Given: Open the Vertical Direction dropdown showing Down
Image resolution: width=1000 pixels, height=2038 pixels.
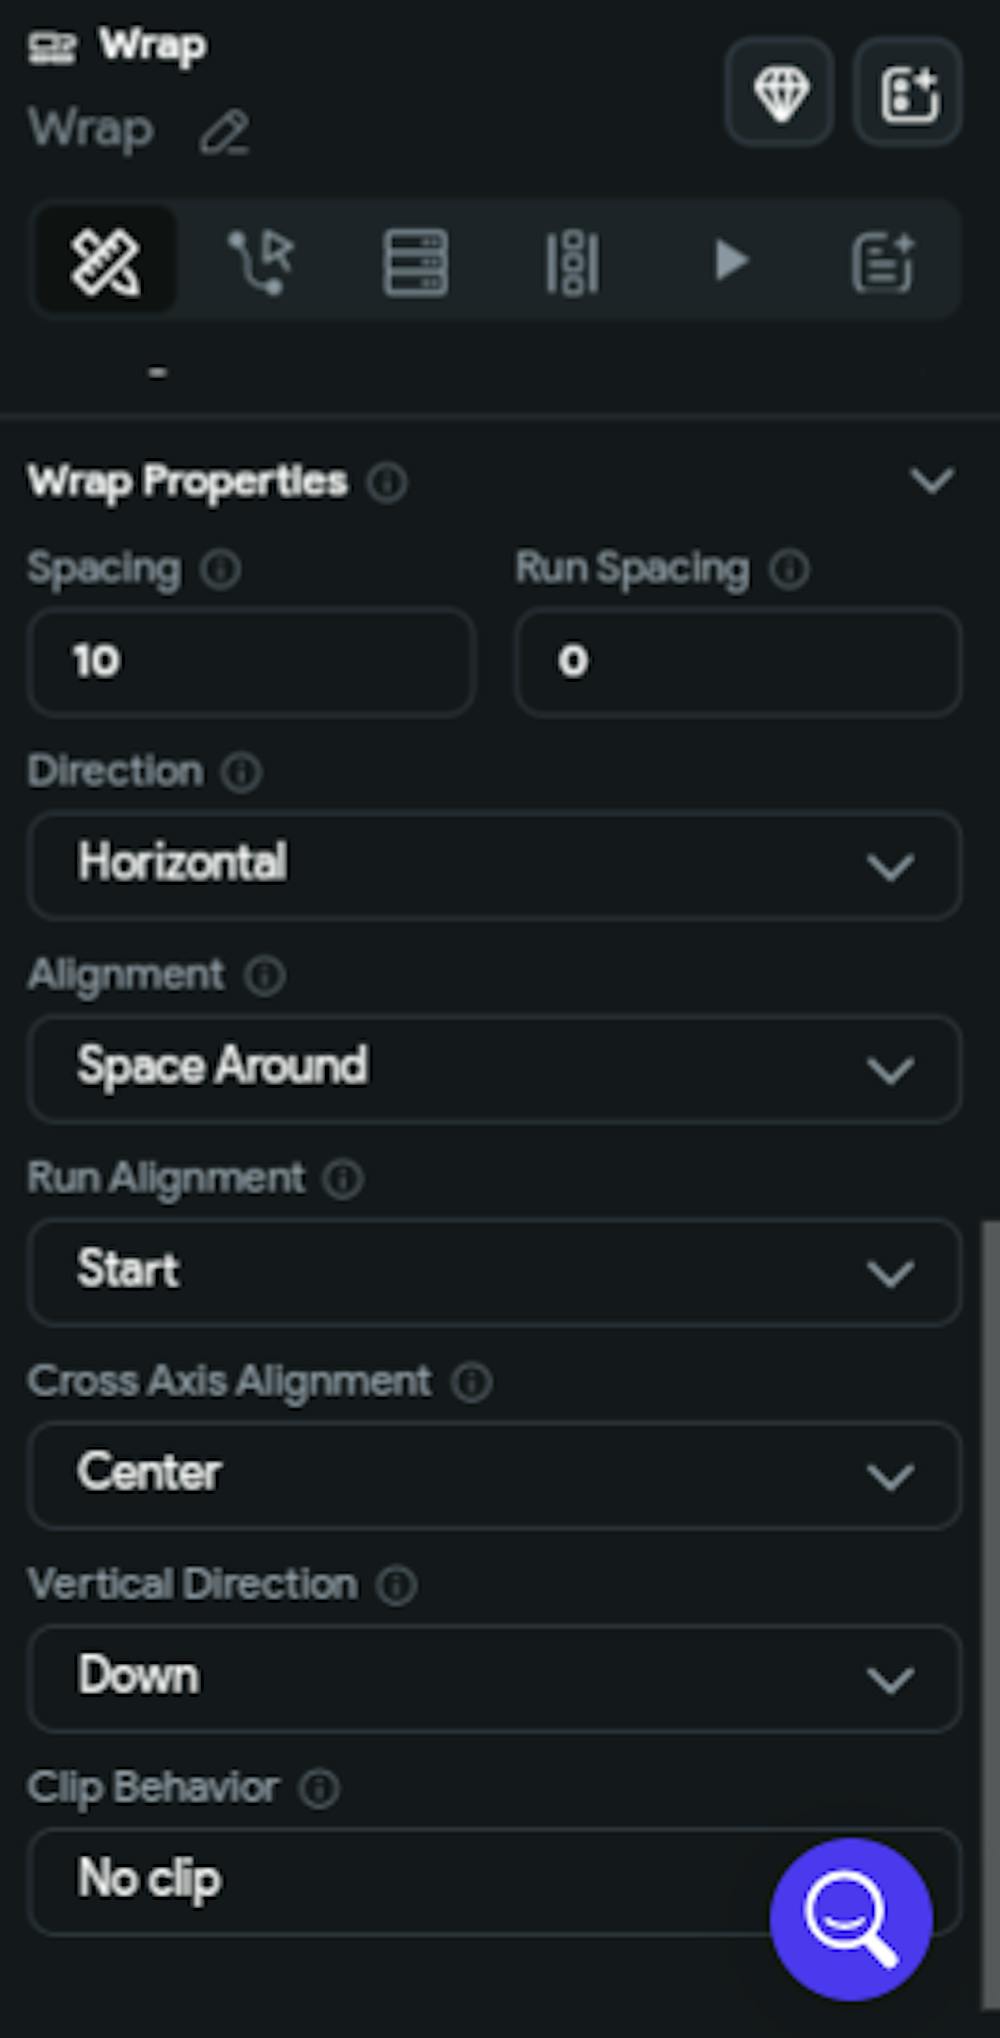Looking at the screenshot, I should [x=492, y=1678].
